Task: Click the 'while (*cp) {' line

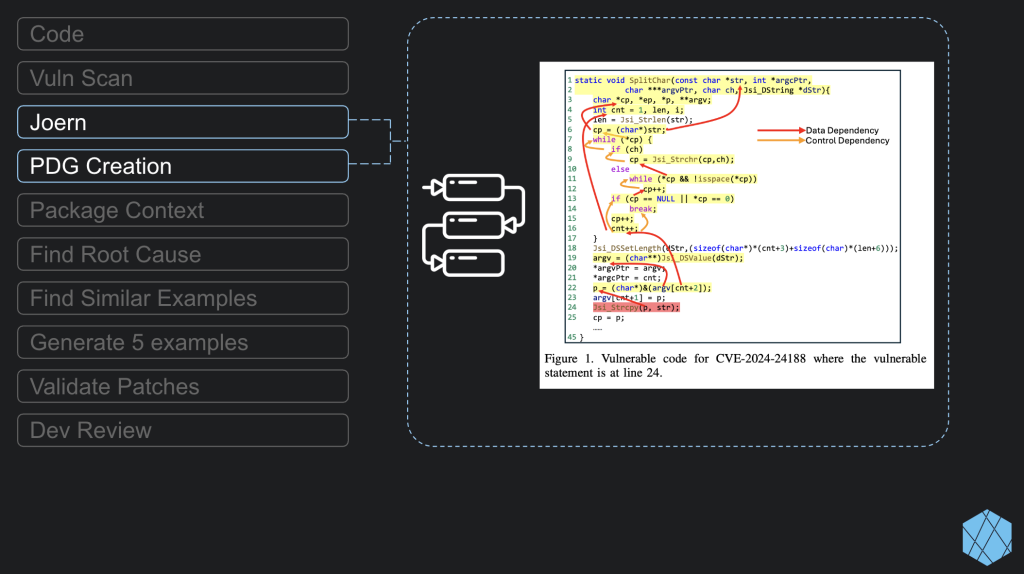Action: point(622,140)
